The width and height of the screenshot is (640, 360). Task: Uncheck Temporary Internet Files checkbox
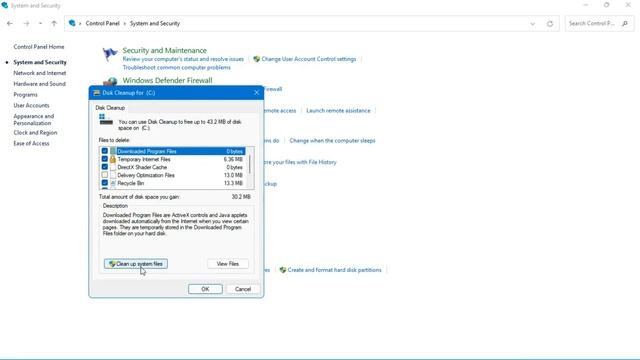pyautogui.click(x=105, y=159)
